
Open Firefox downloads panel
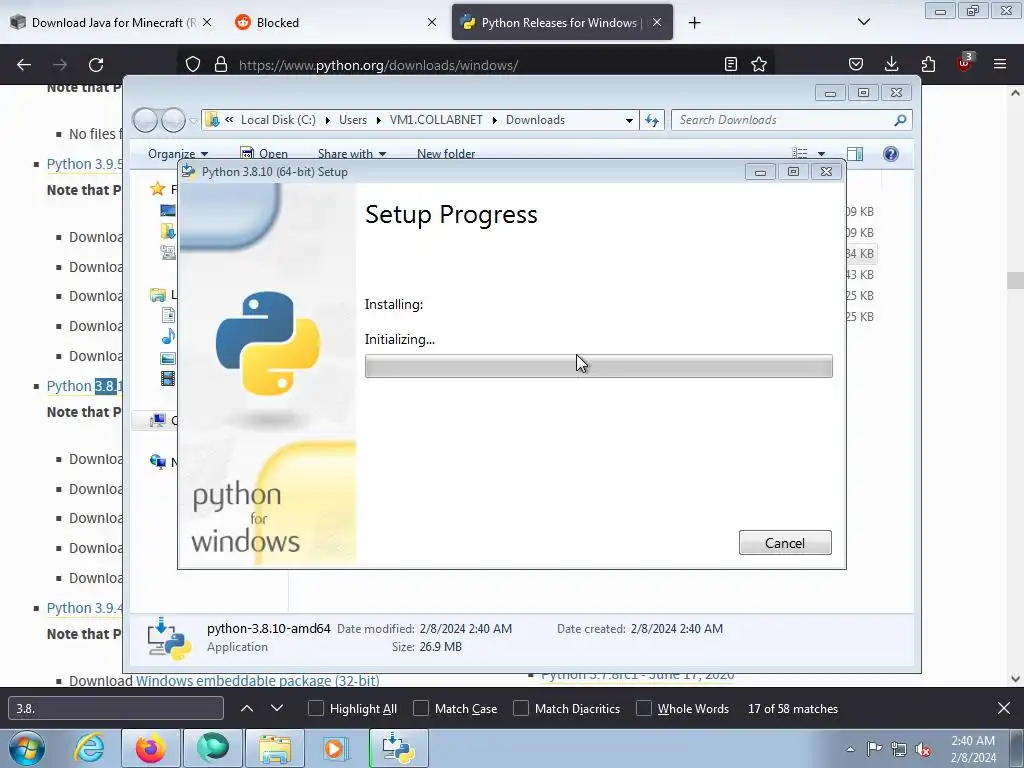click(891, 64)
